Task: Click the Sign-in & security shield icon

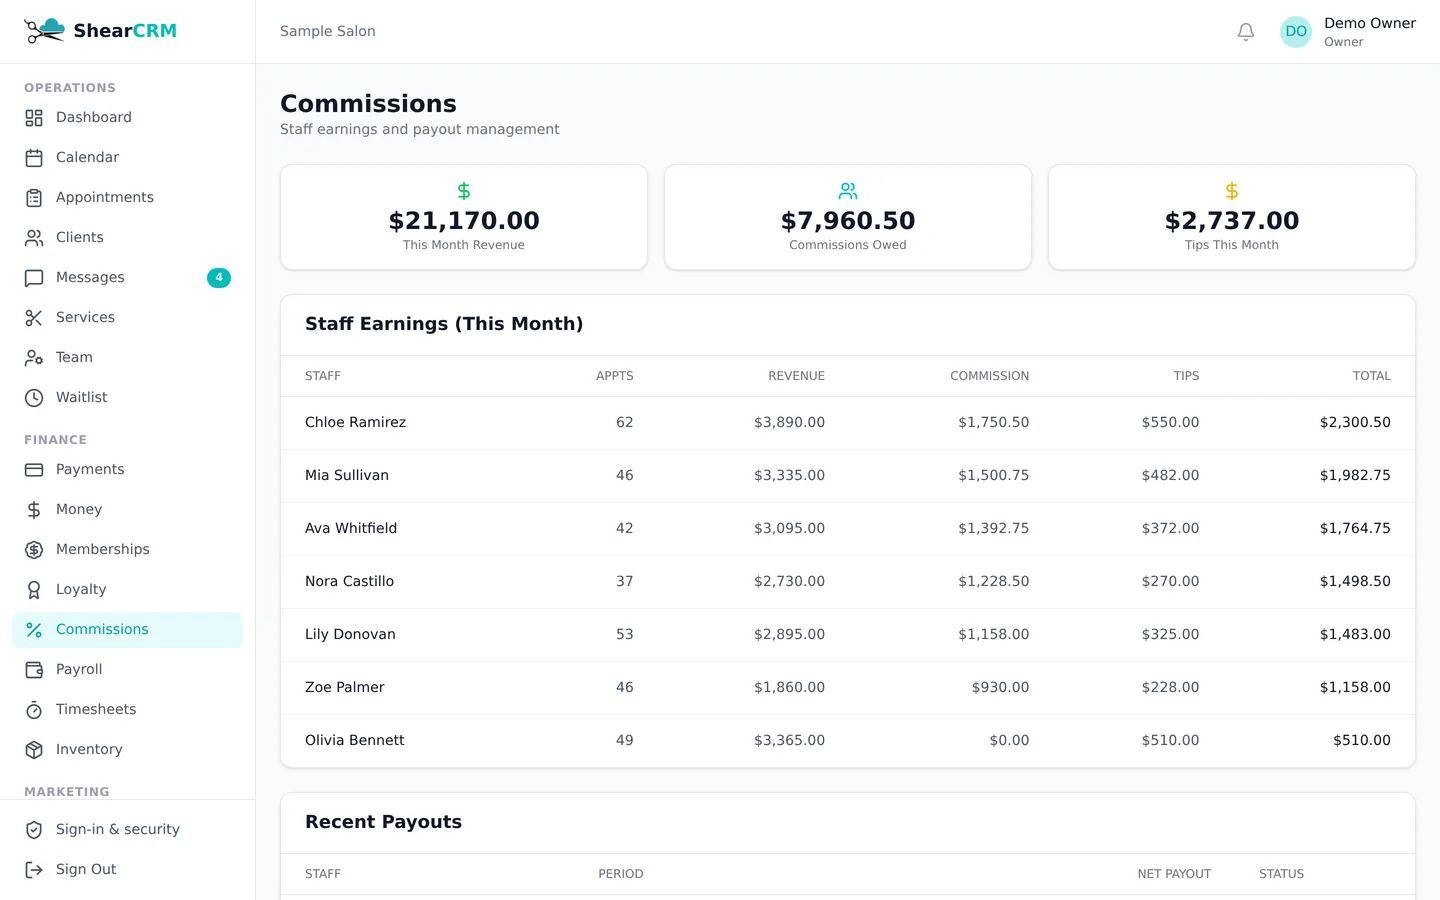Action: [x=34, y=830]
